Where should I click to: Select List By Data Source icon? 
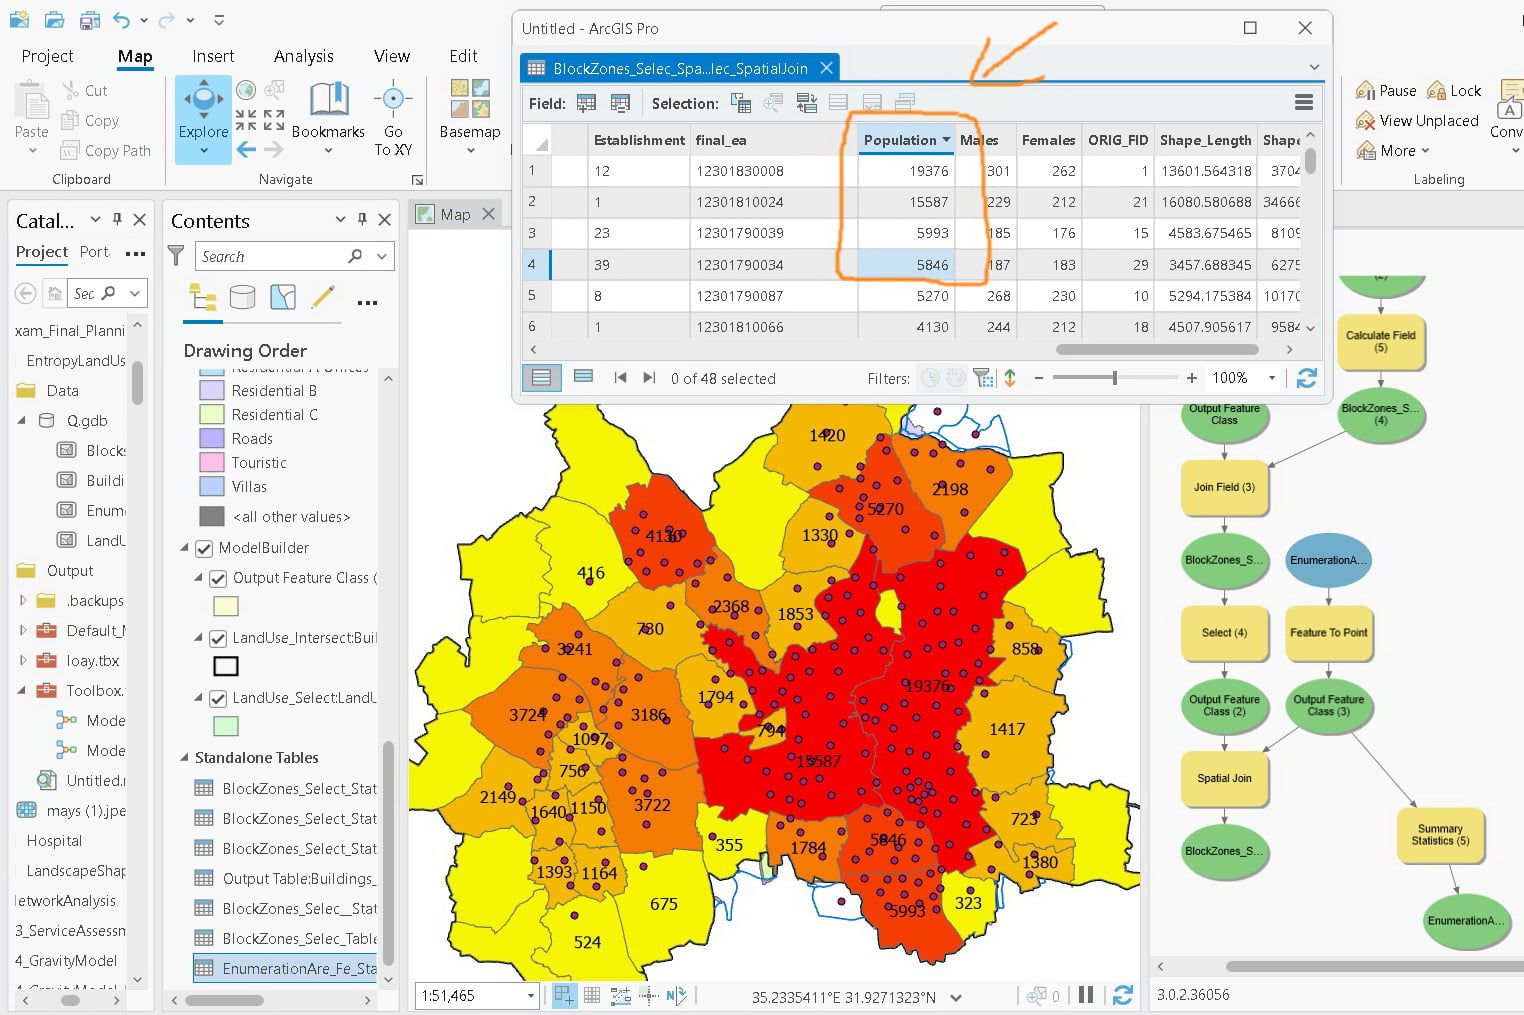(242, 297)
